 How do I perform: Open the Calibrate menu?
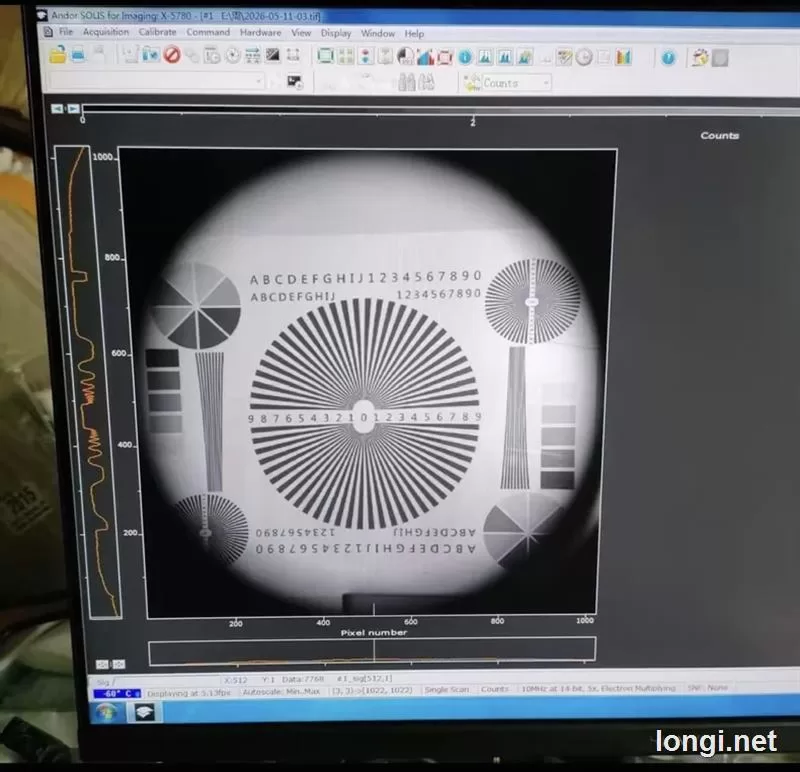point(158,32)
